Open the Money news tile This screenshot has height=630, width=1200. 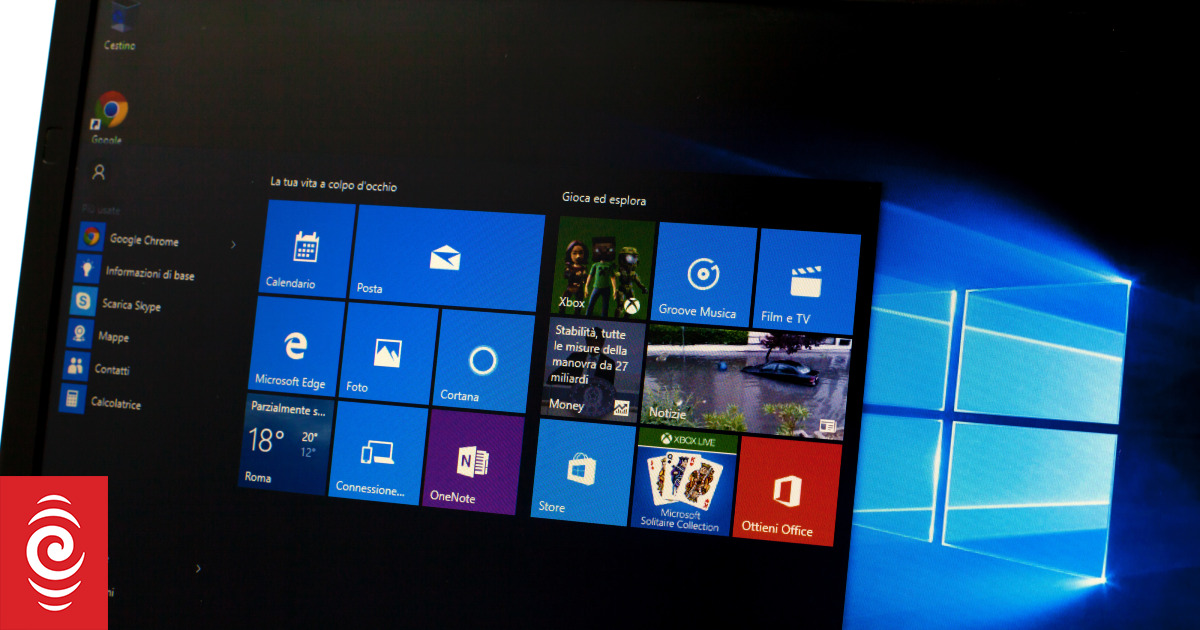tap(594, 369)
